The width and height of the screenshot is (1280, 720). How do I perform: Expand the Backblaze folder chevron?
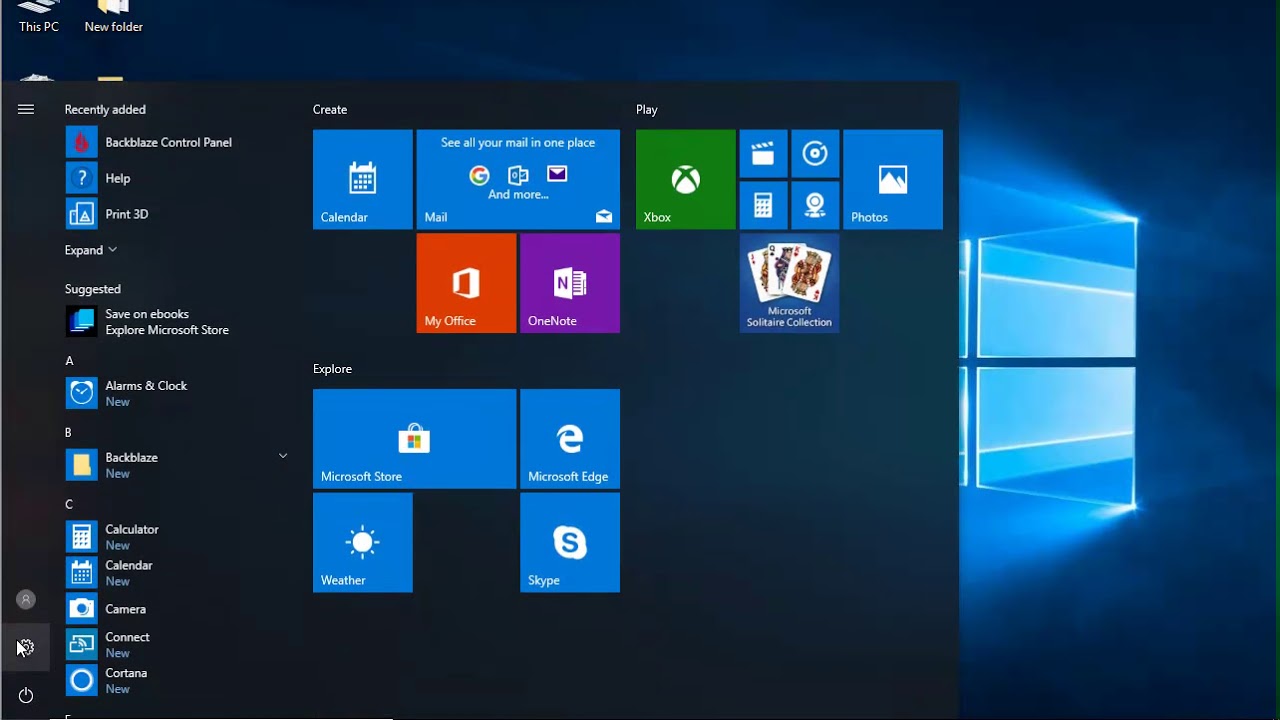point(282,456)
